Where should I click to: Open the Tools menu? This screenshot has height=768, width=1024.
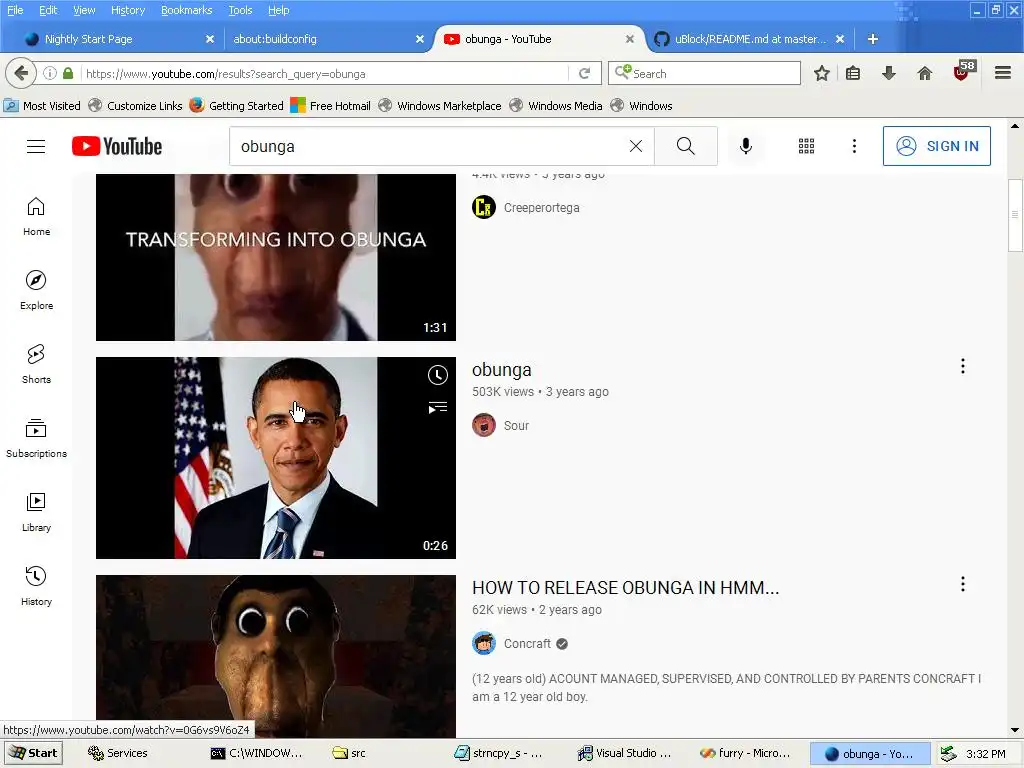[x=240, y=10]
